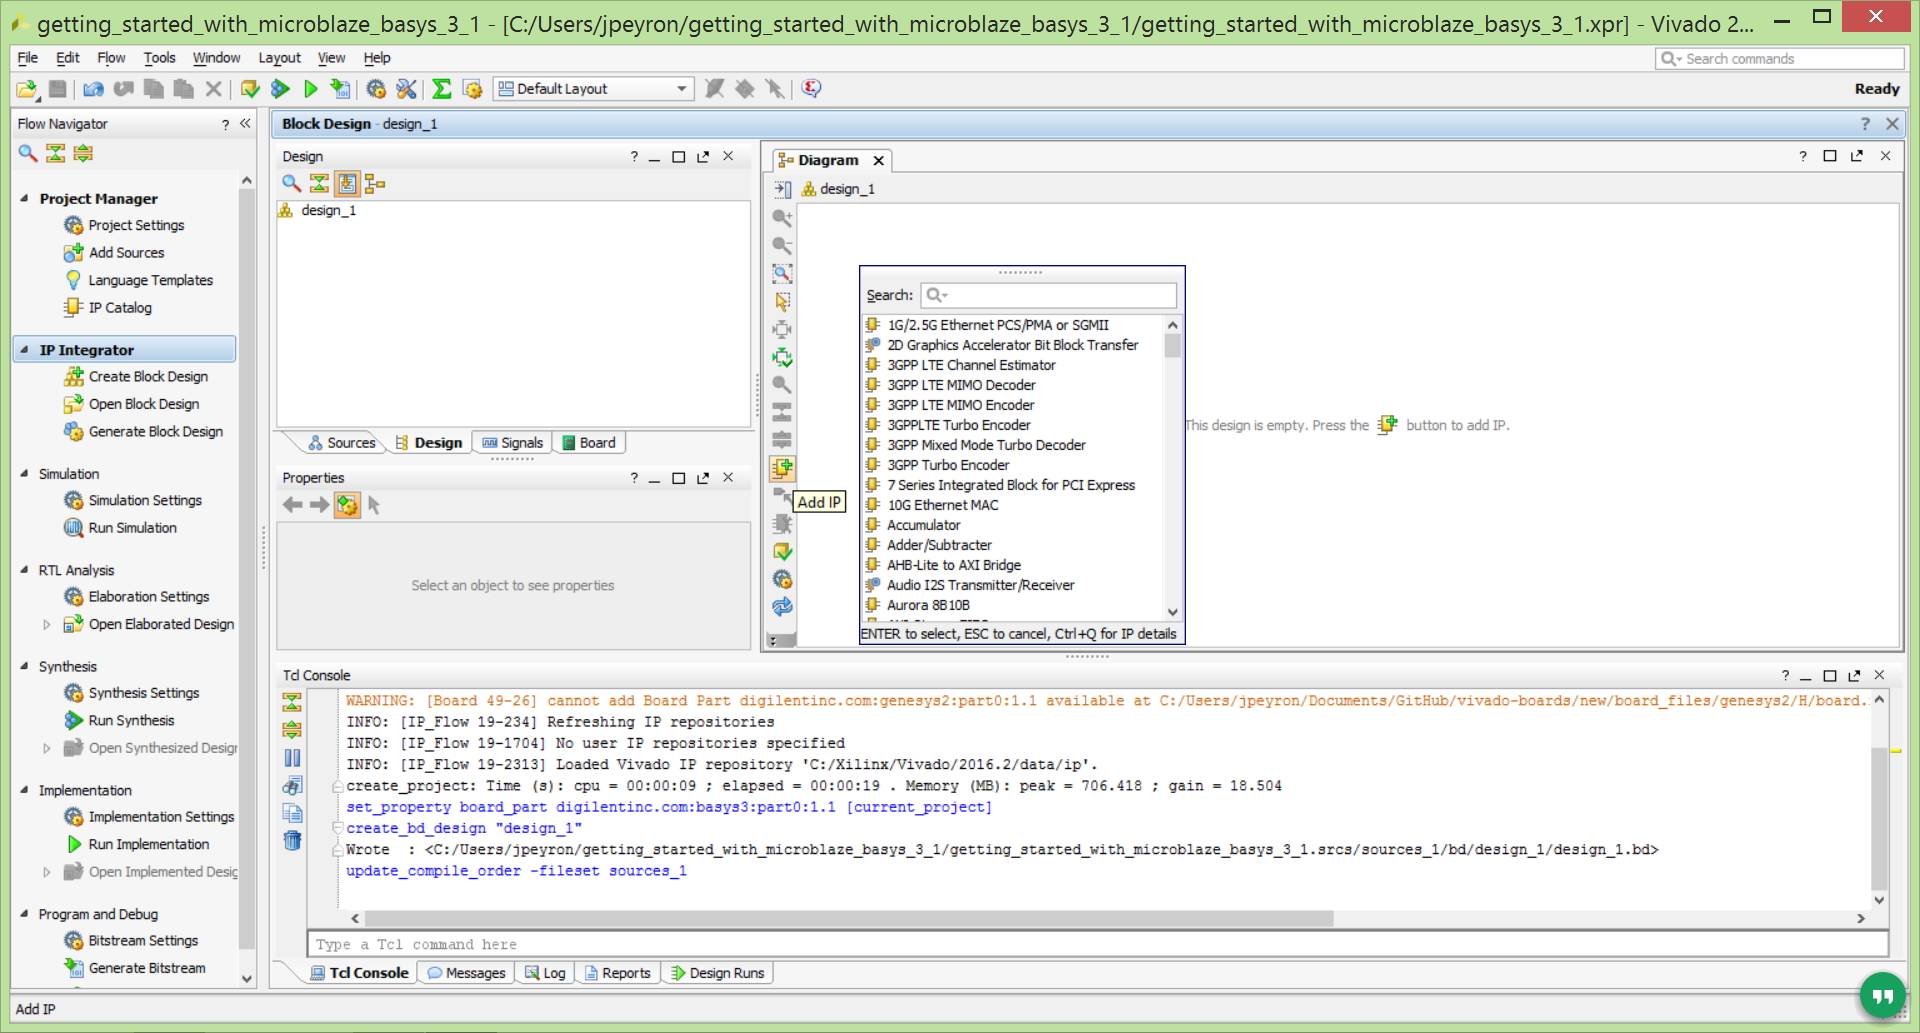
Task: Toggle the auto-update properties button
Action: pos(347,505)
